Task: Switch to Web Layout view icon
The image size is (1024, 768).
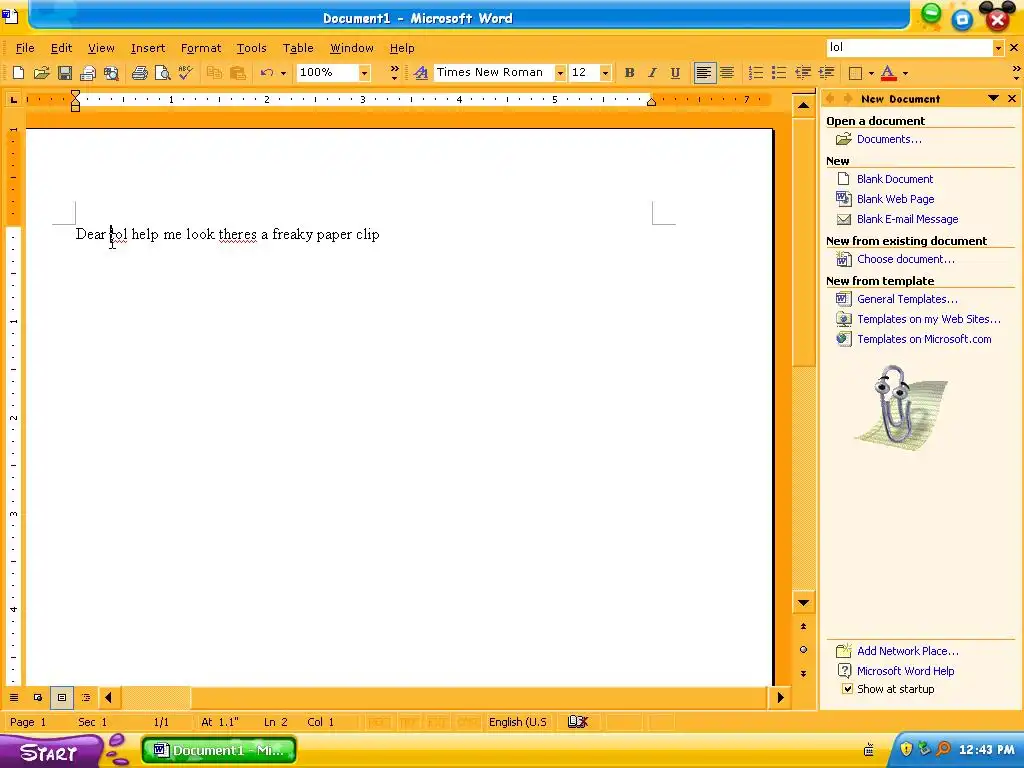Action: (38, 697)
